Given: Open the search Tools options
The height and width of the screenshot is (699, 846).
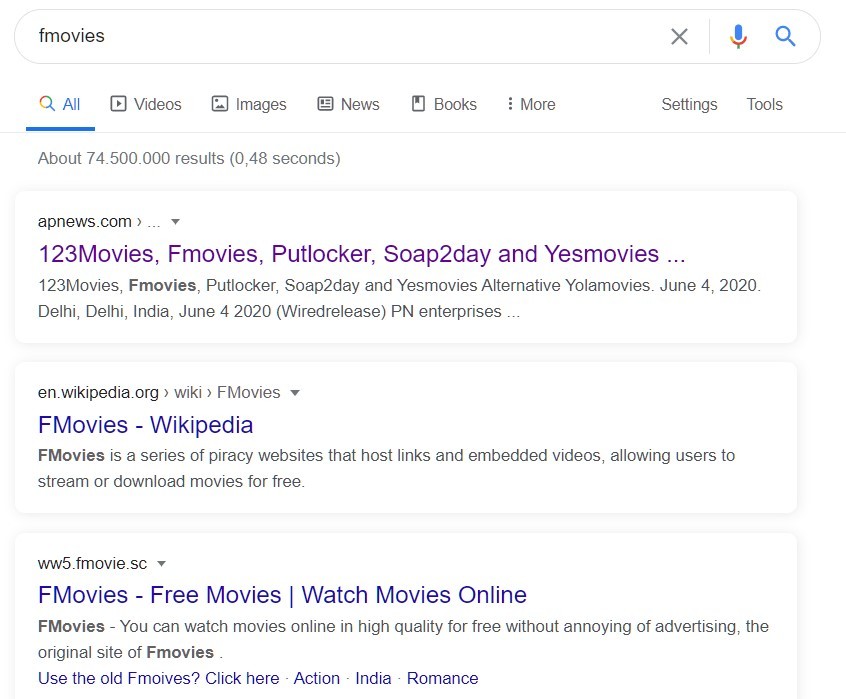Looking at the screenshot, I should point(764,104).
